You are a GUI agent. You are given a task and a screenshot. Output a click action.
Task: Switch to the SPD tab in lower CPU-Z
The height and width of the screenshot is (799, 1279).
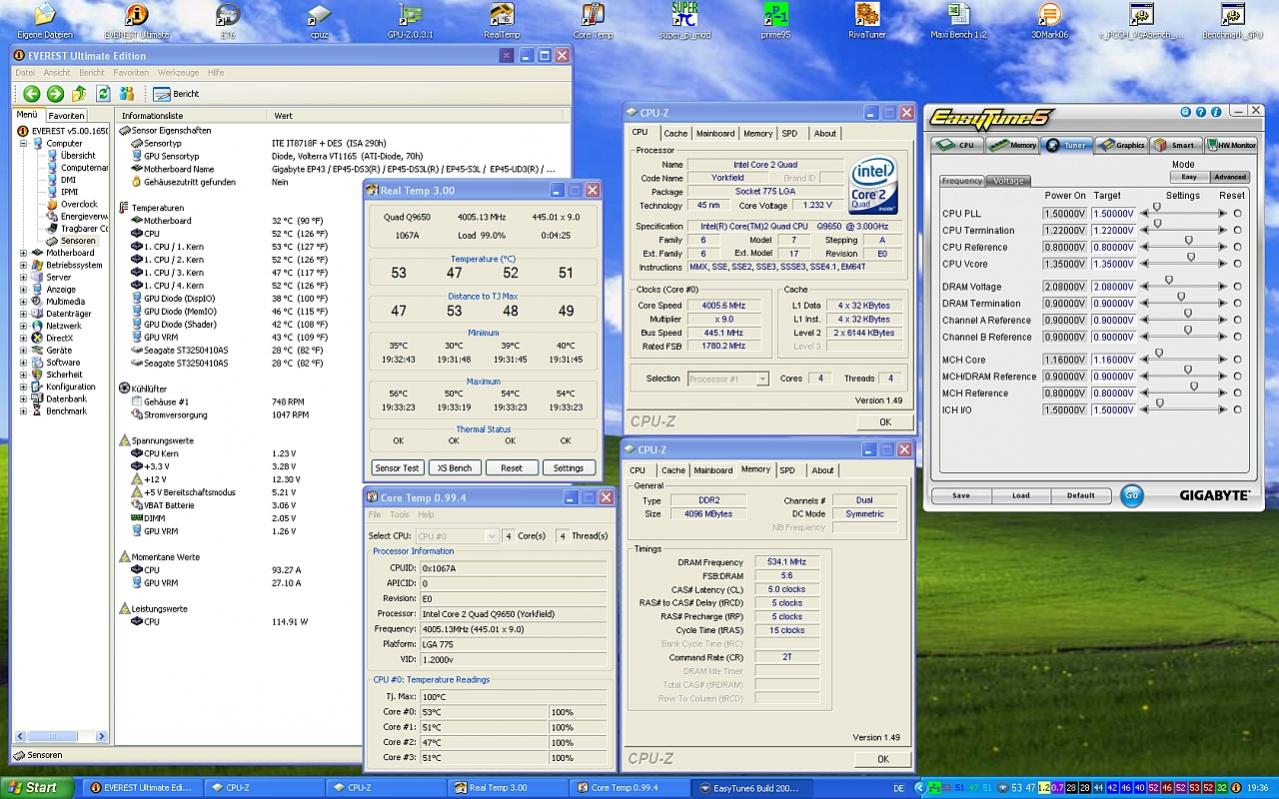click(787, 470)
